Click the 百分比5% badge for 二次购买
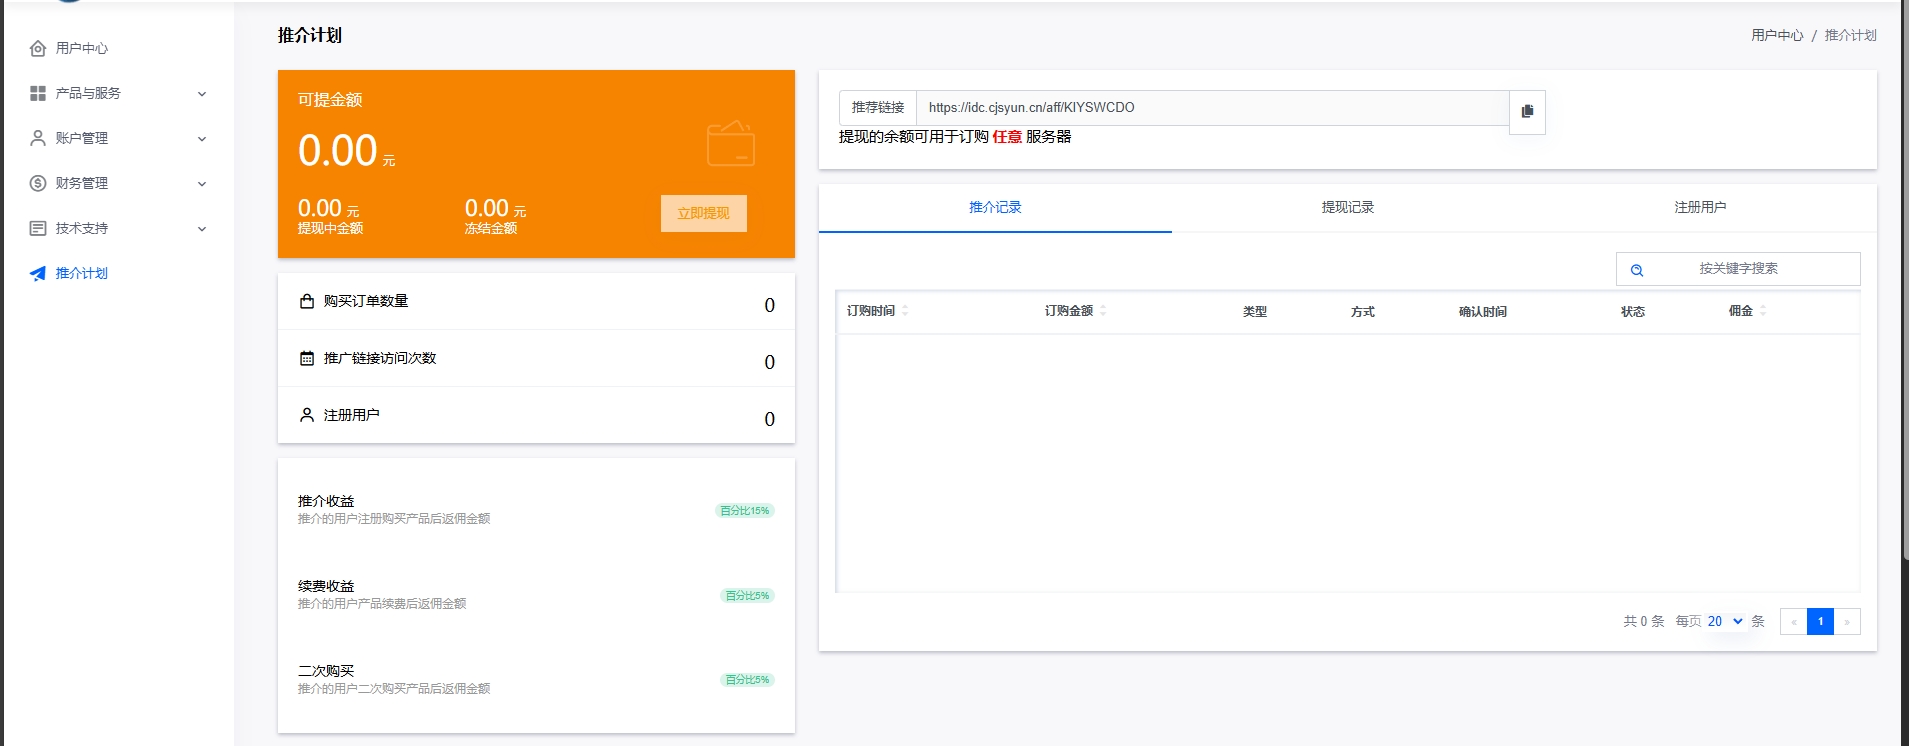The width and height of the screenshot is (1909, 746). point(747,680)
